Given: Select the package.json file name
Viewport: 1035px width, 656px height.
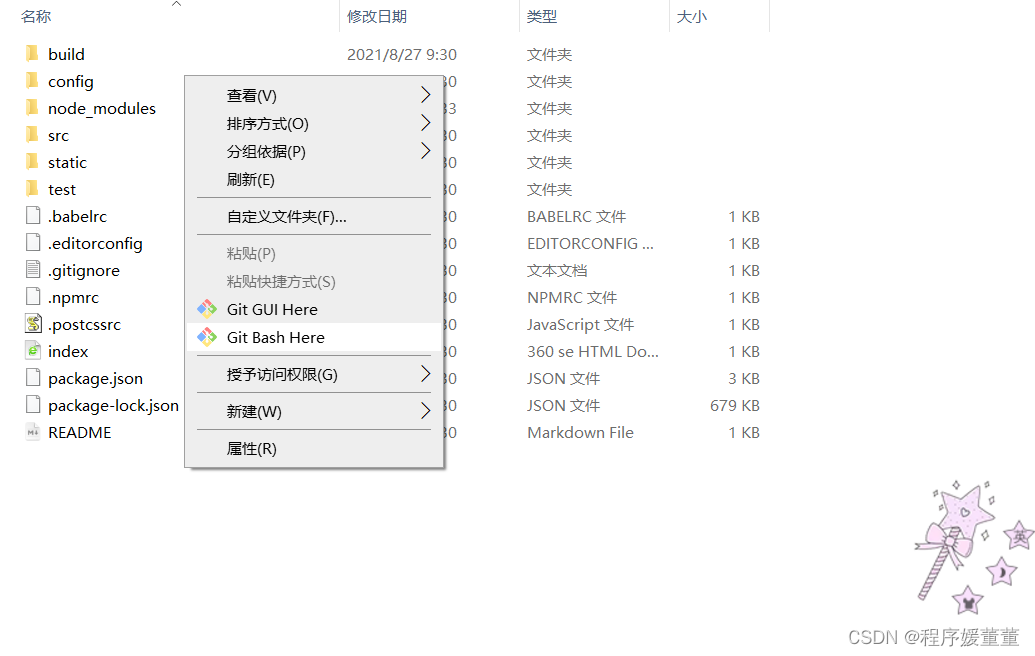Looking at the screenshot, I should (x=95, y=379).
